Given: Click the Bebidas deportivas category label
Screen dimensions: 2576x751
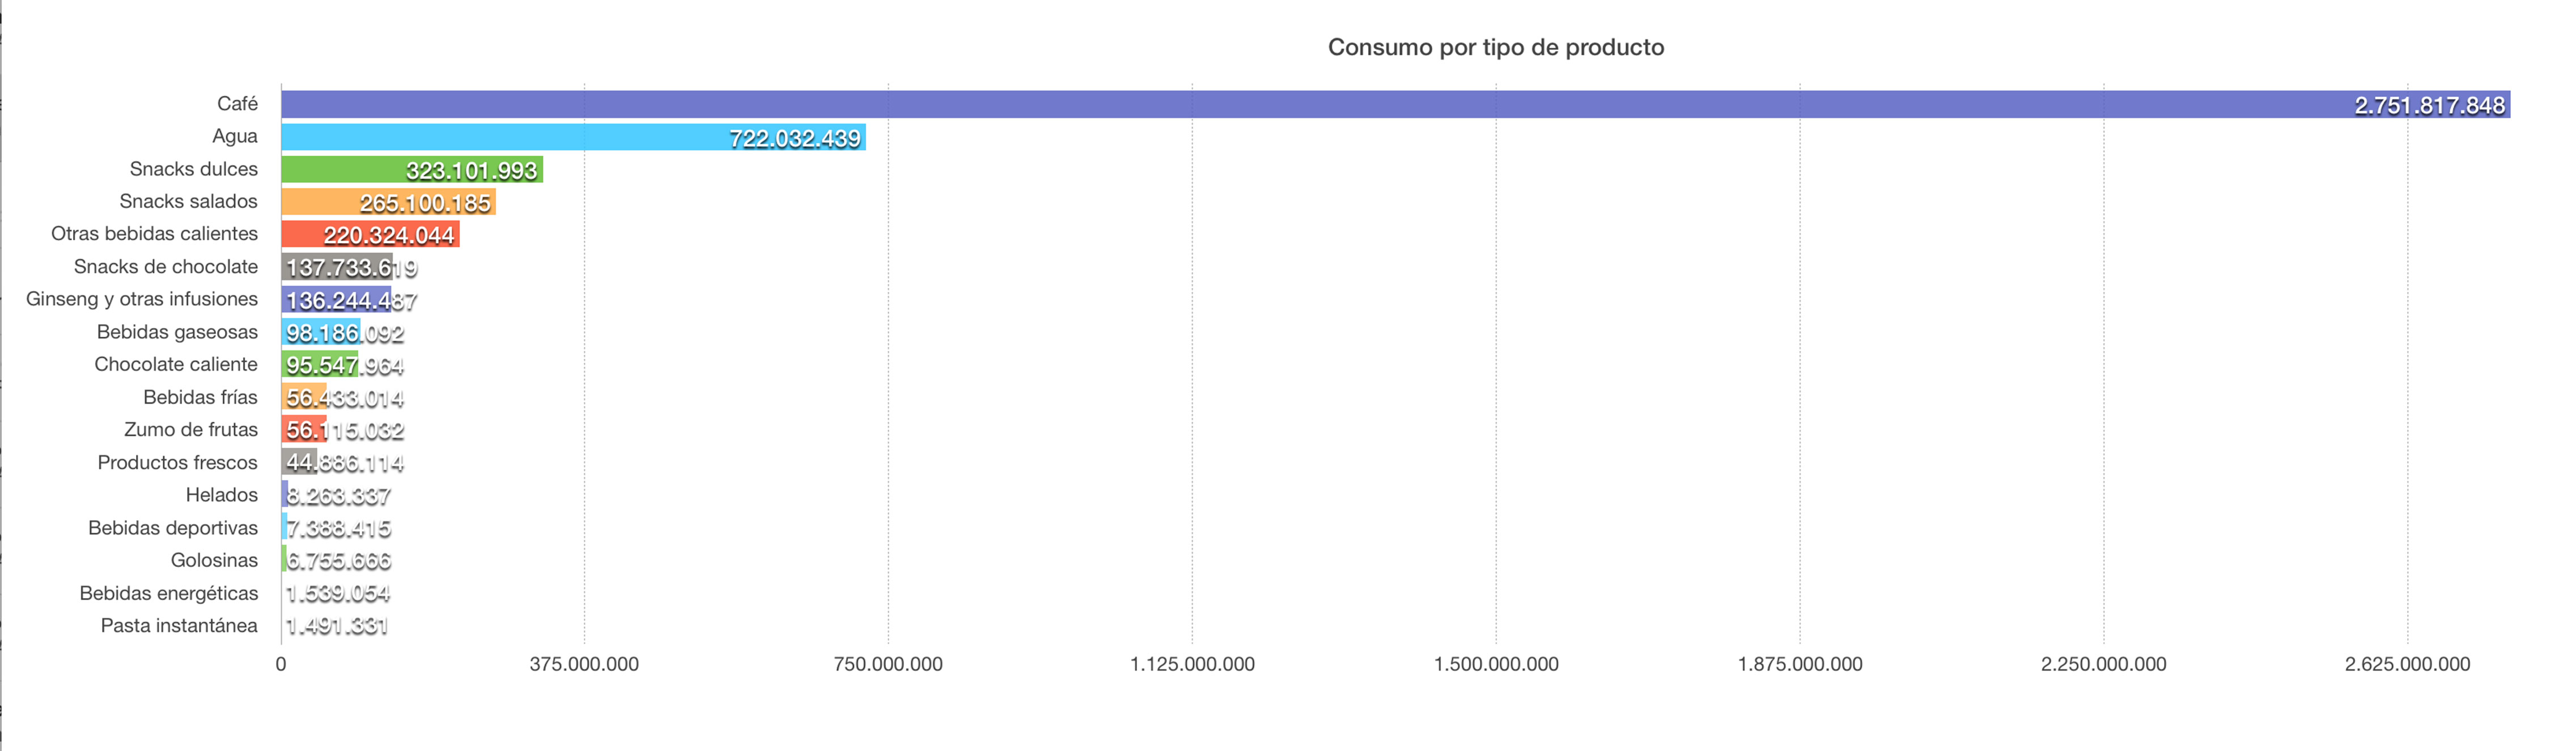Looking at the screenshot, I should coord(172,528).
